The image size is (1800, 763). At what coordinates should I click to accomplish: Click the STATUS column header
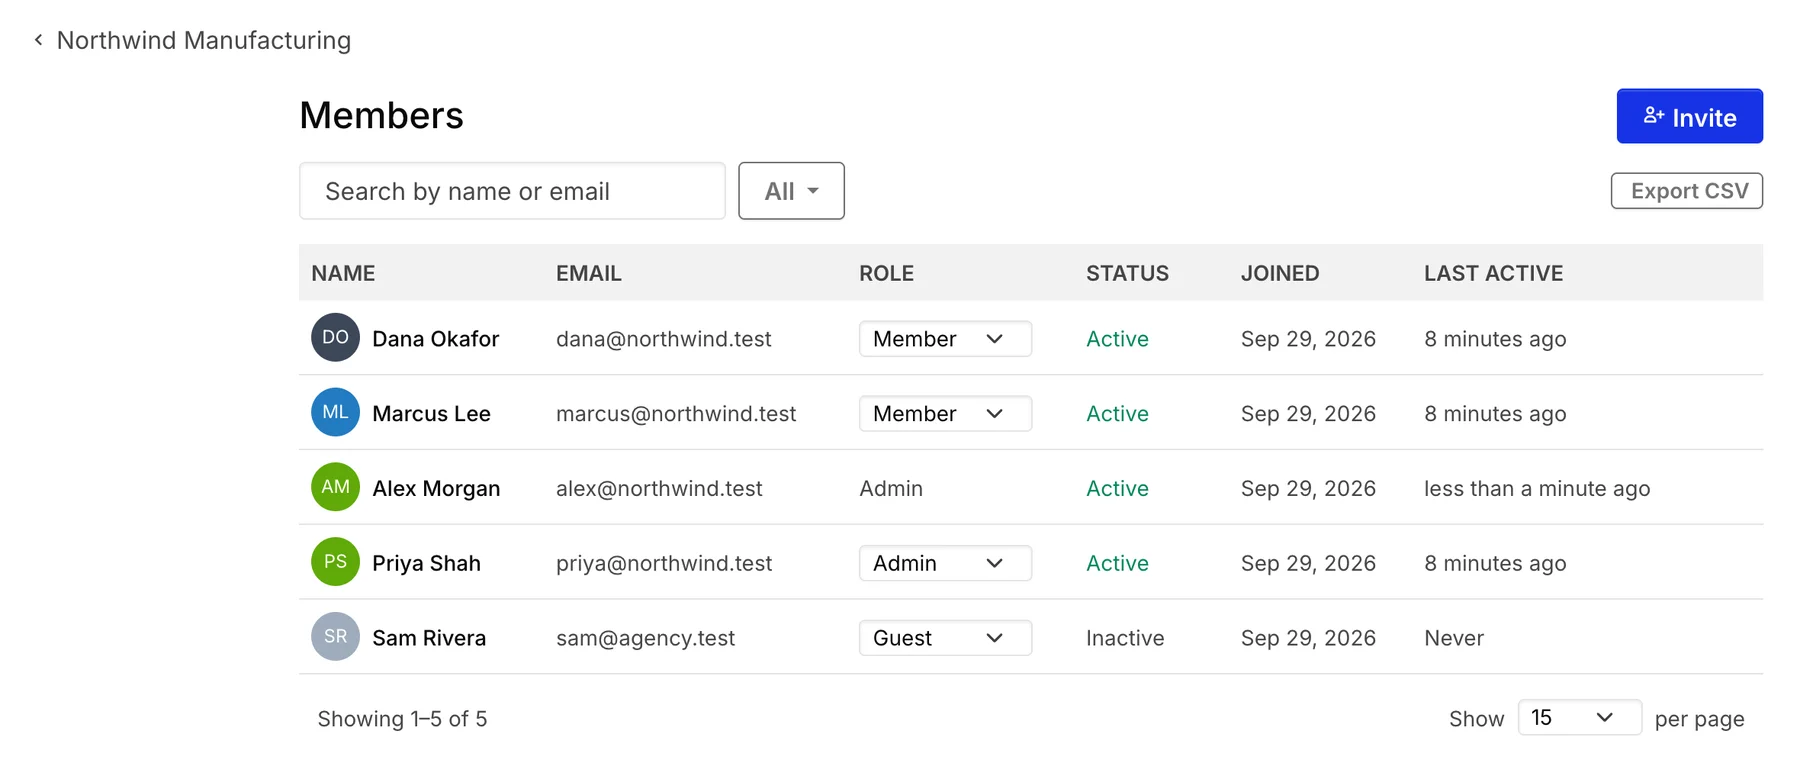pos(1127,273)
